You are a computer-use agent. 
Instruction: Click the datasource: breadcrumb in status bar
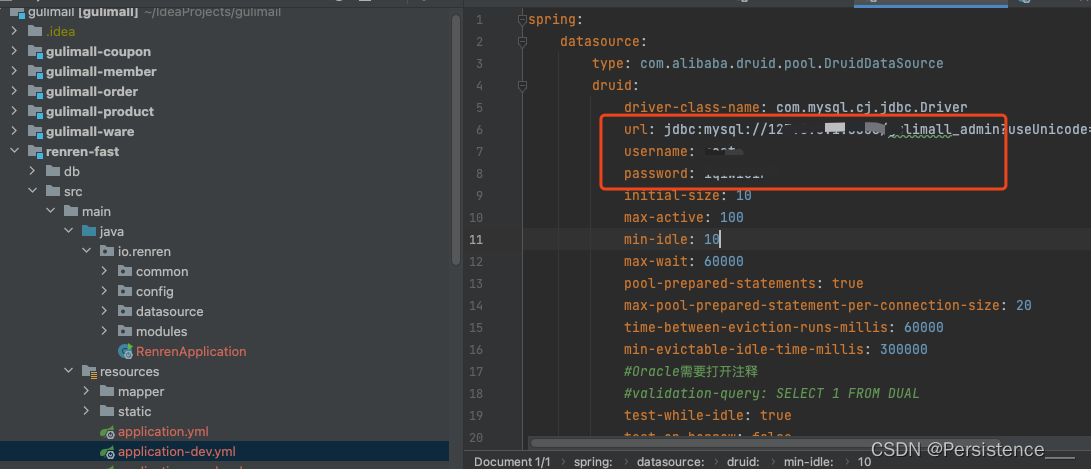(x=671, y=461)
